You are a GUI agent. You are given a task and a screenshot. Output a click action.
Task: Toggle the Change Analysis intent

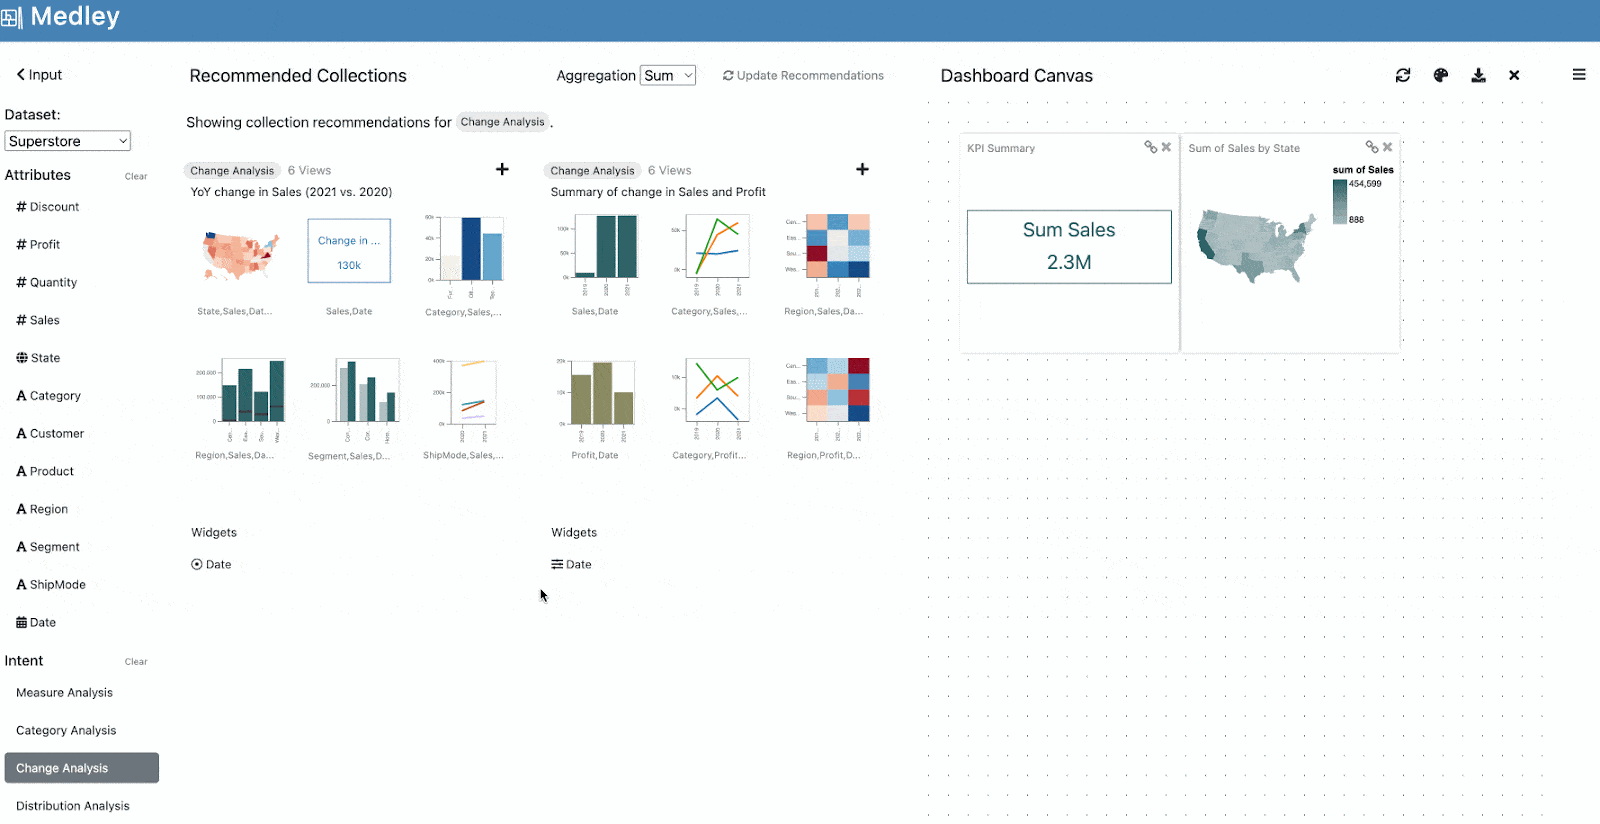click(82, 768)
